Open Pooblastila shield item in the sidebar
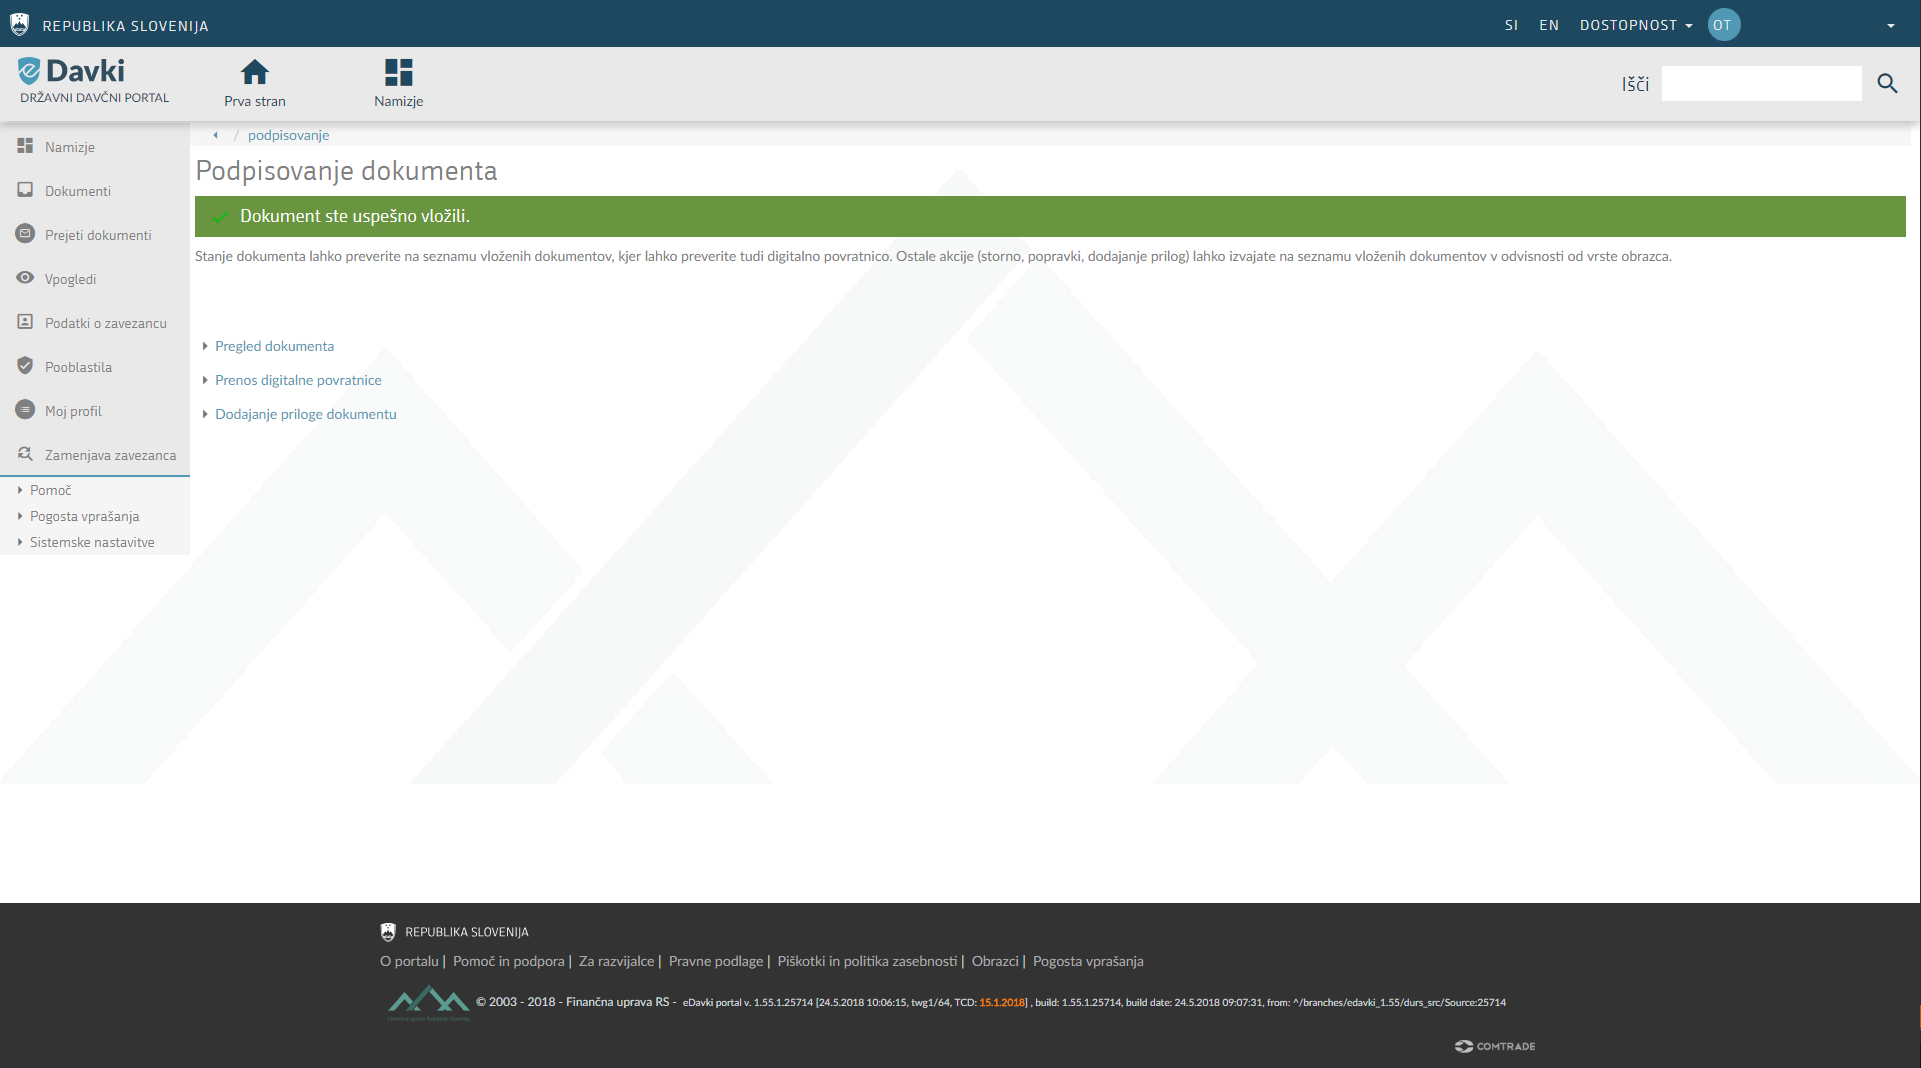The width and height of the screenshot is (1921, 1068). point(26,366)
